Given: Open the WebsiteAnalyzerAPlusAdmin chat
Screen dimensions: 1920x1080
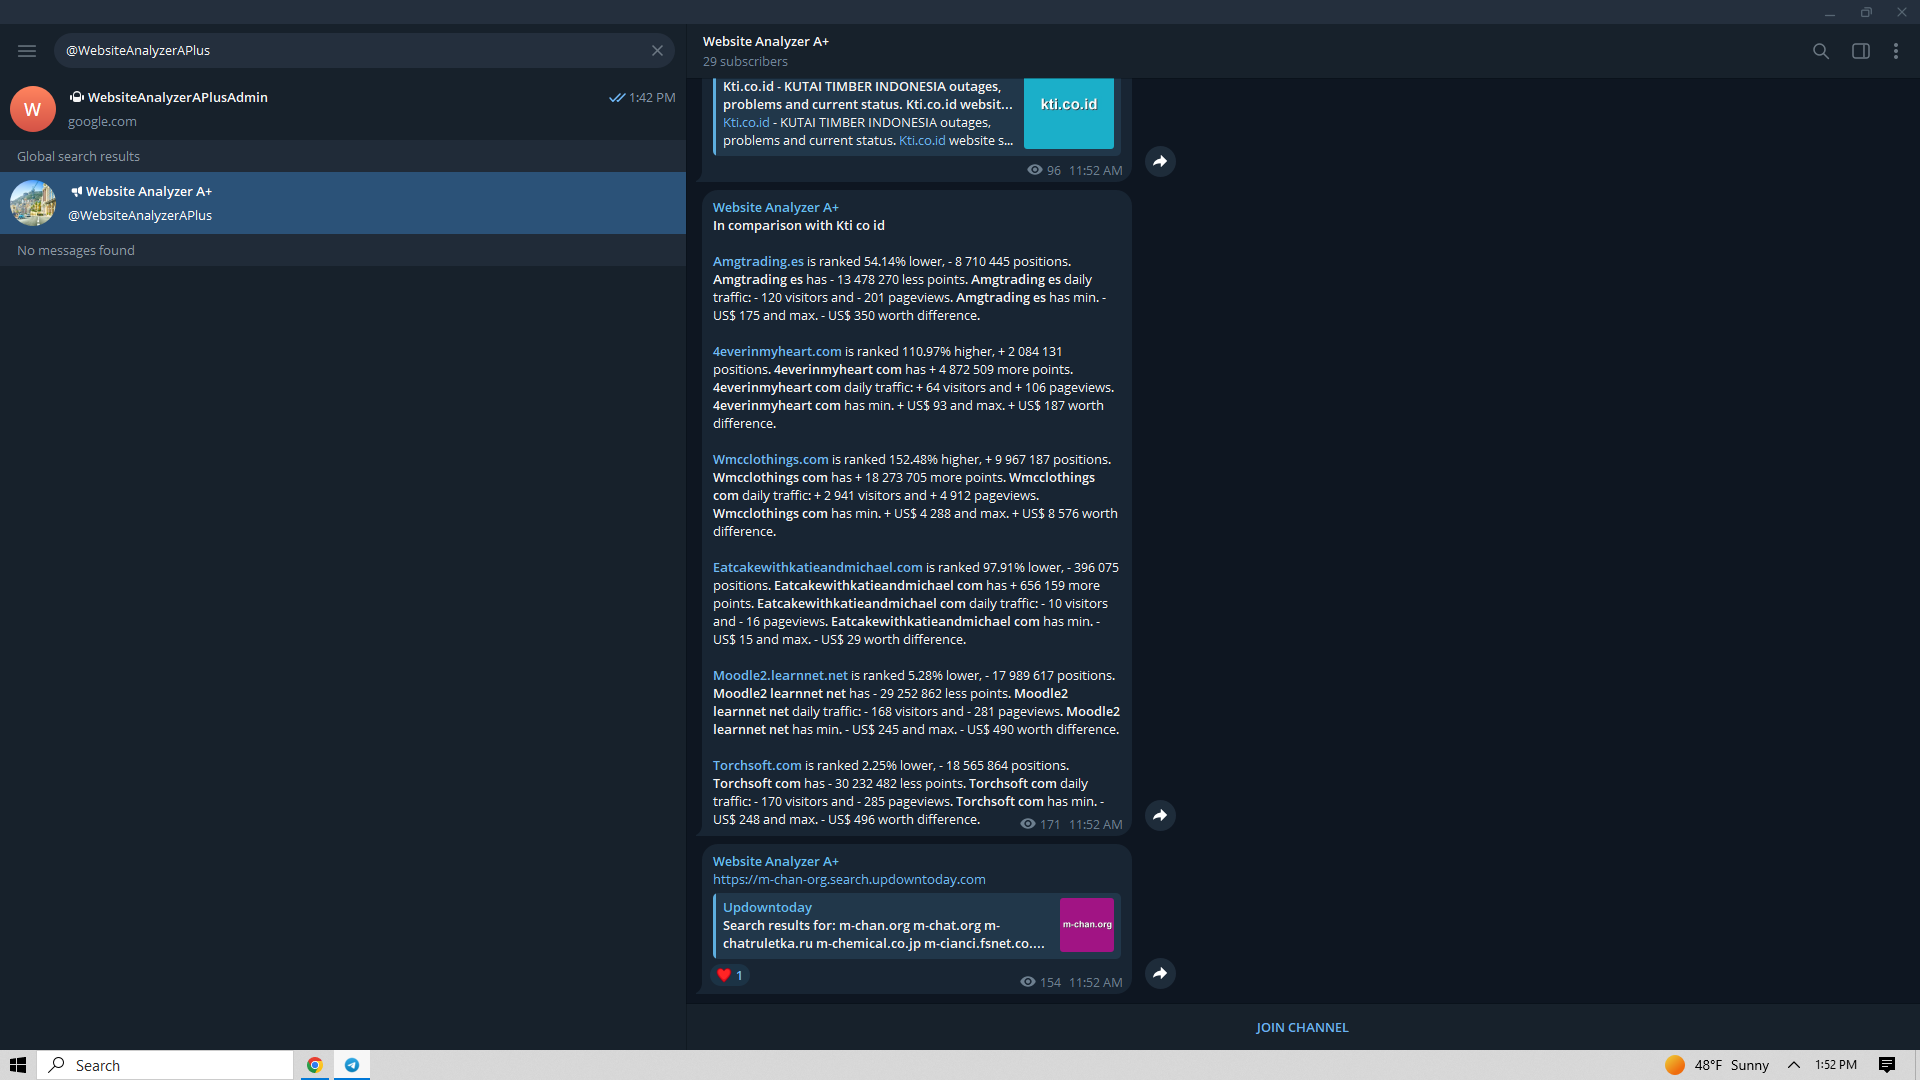Looking at the screenshot, I should [x=343, y=109].
